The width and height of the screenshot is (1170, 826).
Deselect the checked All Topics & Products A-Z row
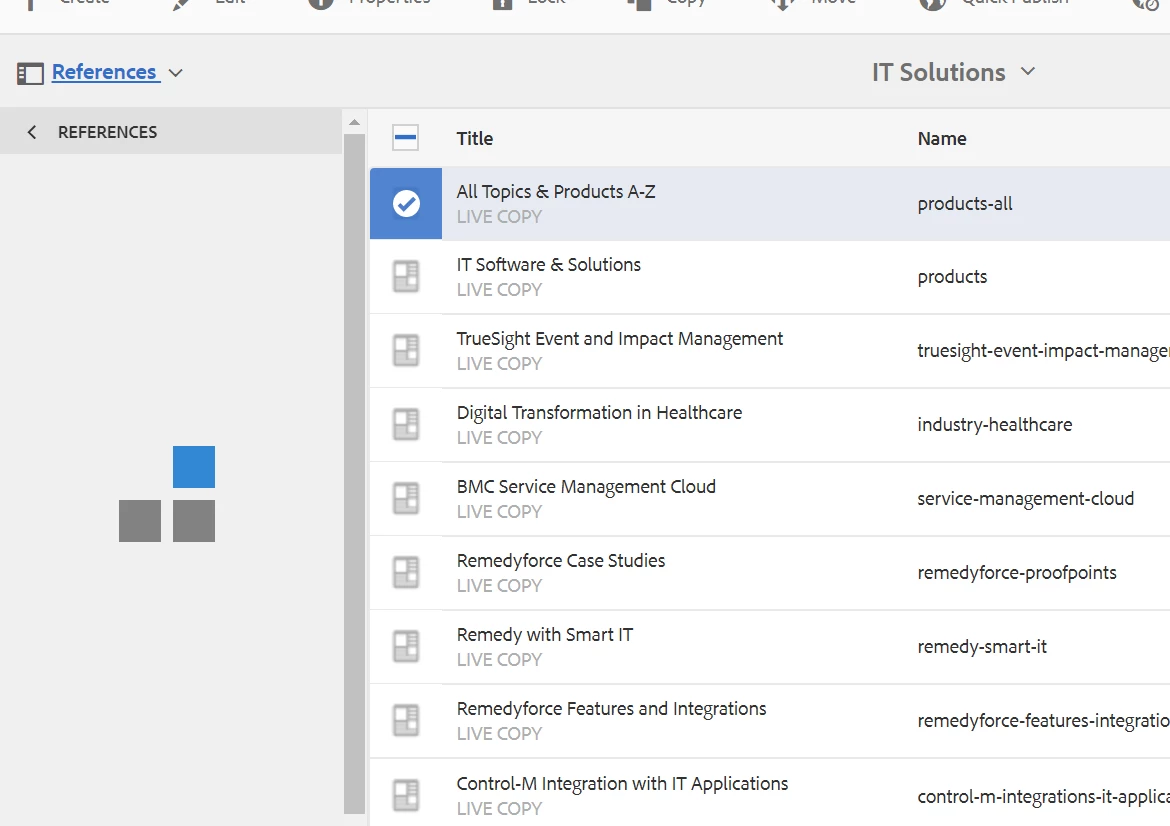tap(405, 204)
